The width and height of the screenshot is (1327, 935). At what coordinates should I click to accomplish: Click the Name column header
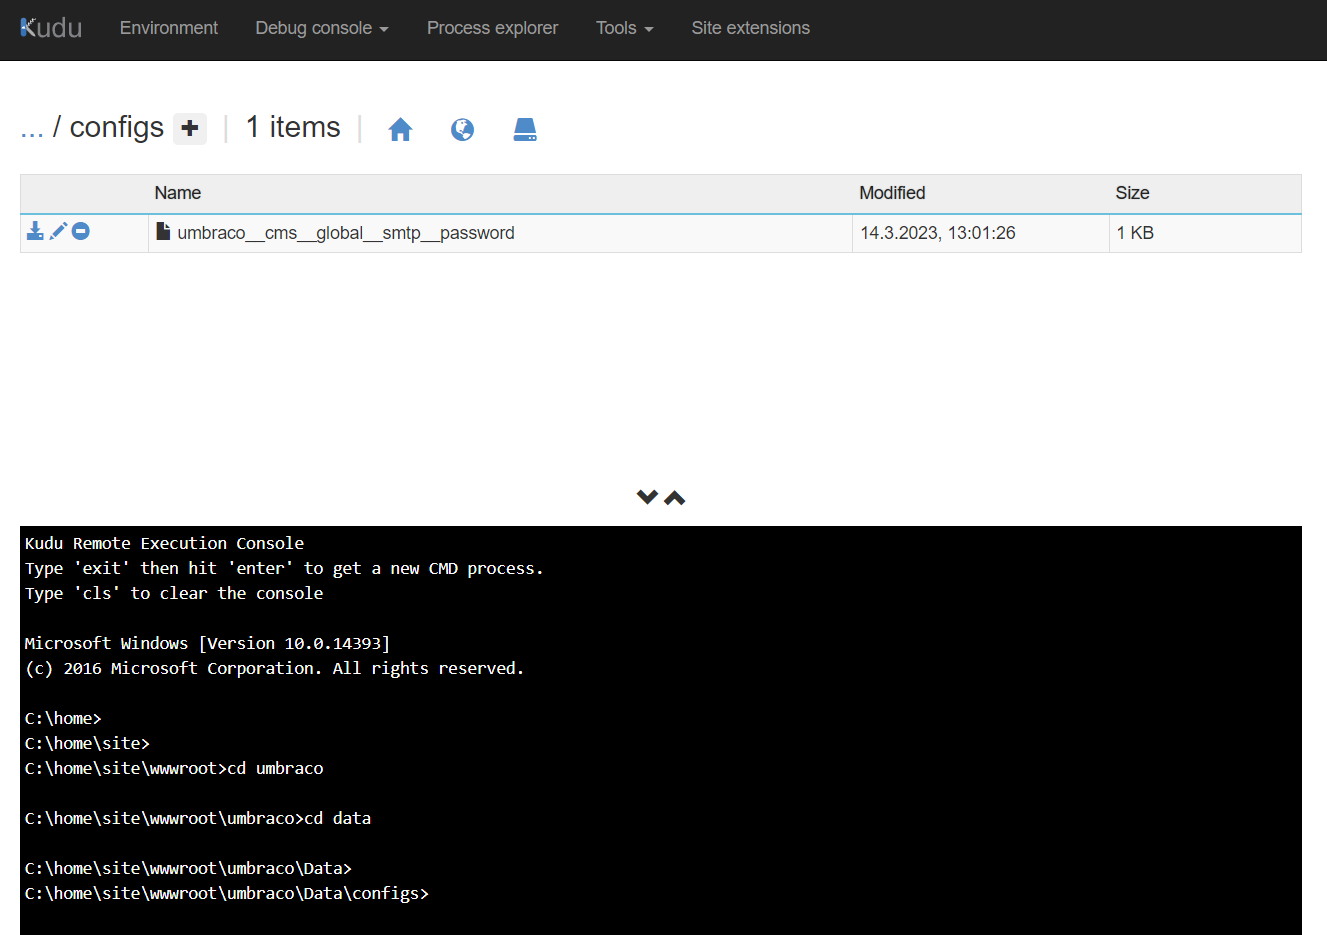[x=178, y=193]
